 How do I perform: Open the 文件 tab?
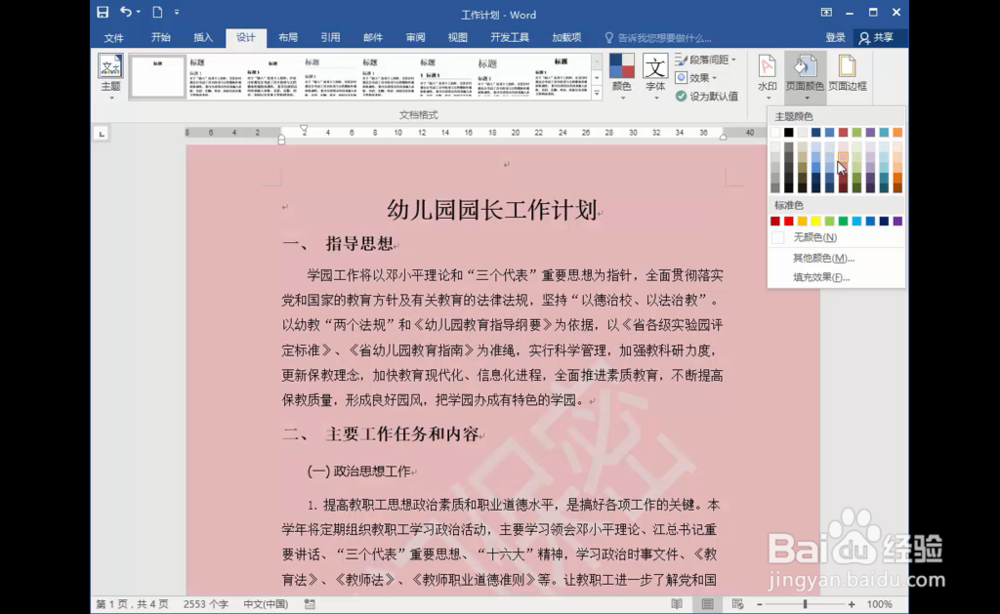coord(114,38)
